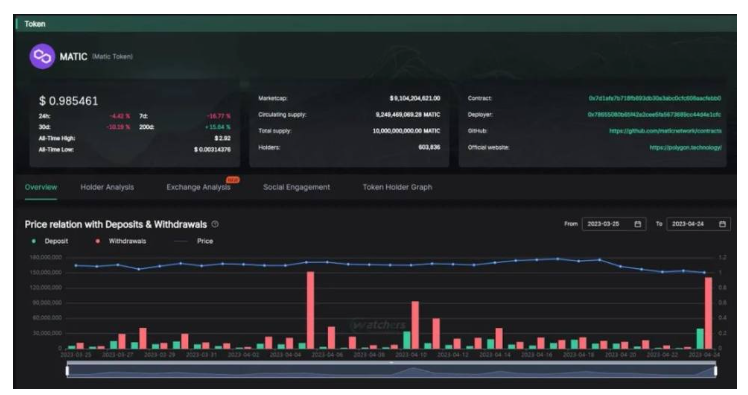Select the Overview tab

click(x=41, y=187)
